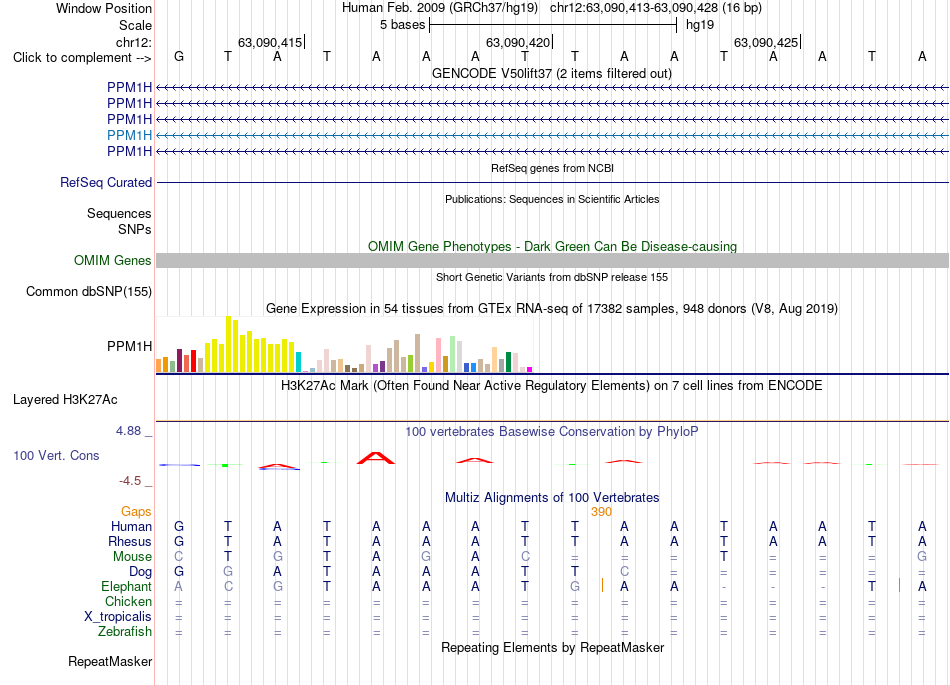The image size is (950, 685).
Task: Click the GTEx Gene Expression track title
Action: coord(552,308)
